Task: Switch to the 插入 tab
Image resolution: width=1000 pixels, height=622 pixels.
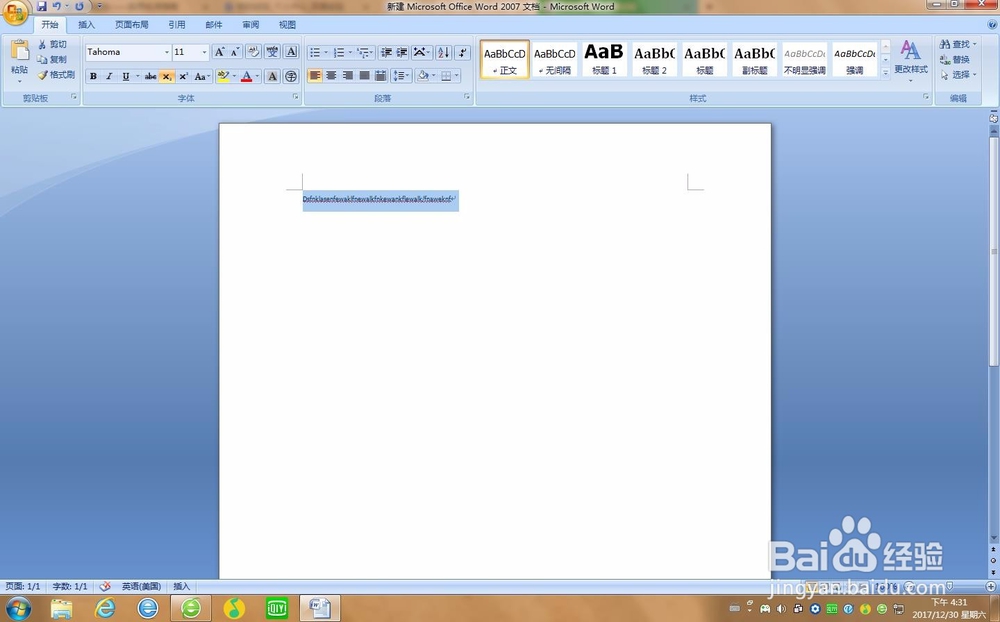Action: (x=86, y=25)
